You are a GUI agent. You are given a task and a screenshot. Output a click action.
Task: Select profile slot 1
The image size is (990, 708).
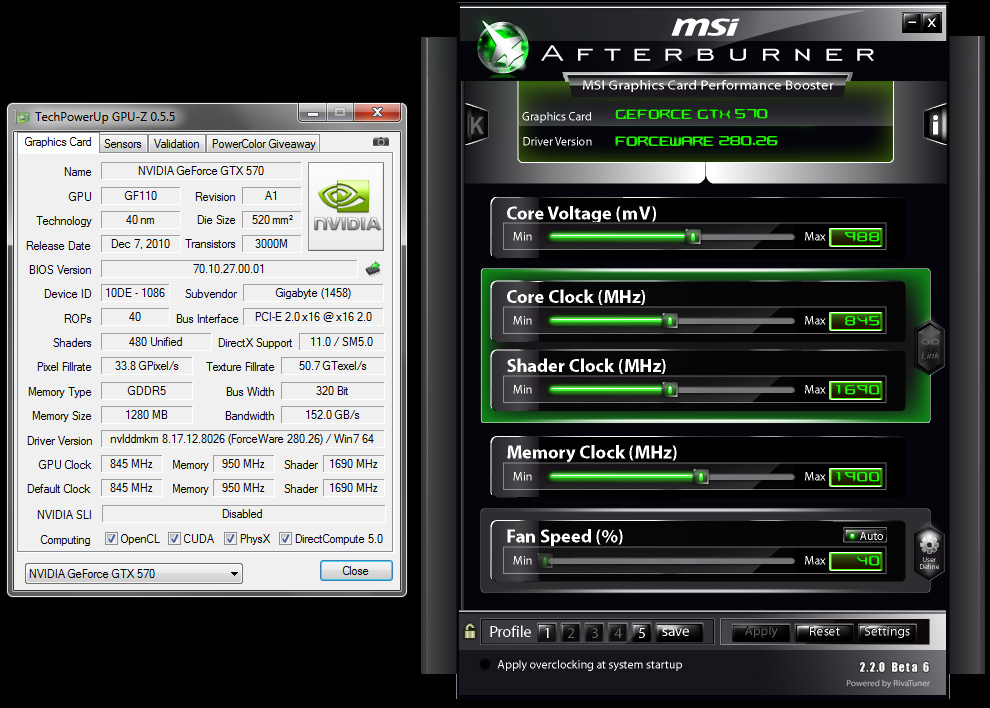pos(547,632)
